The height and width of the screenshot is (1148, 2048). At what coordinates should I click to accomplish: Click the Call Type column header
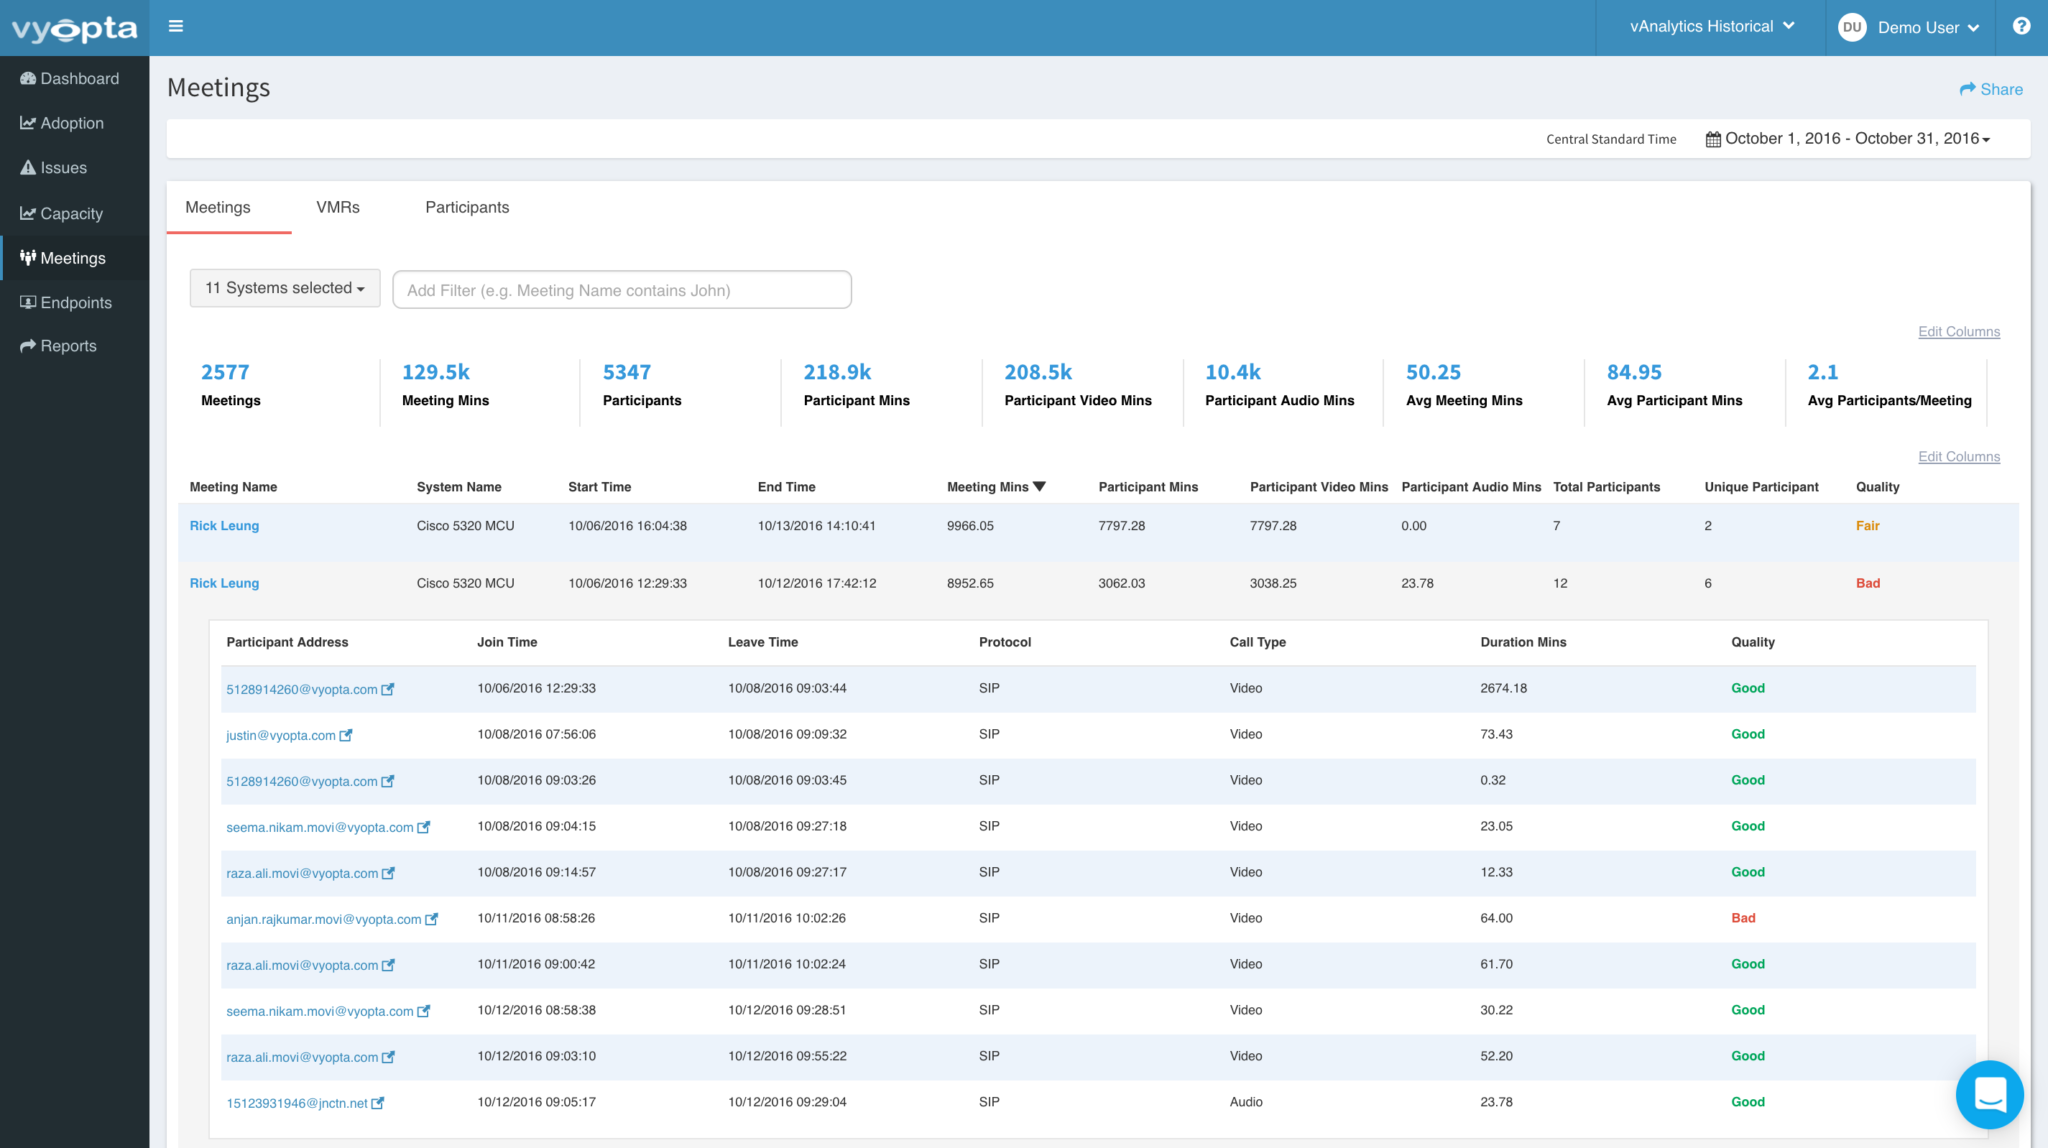coord(1257,642)
